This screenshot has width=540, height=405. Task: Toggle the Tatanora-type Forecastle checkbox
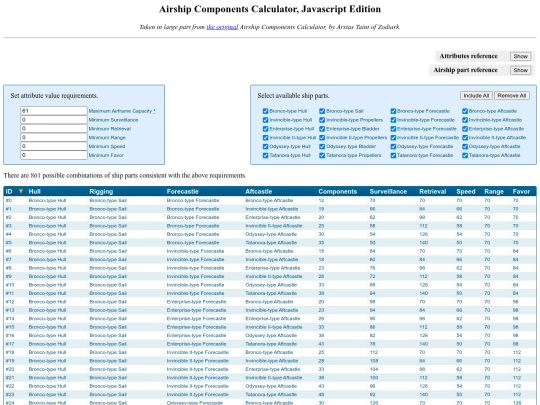393,155
